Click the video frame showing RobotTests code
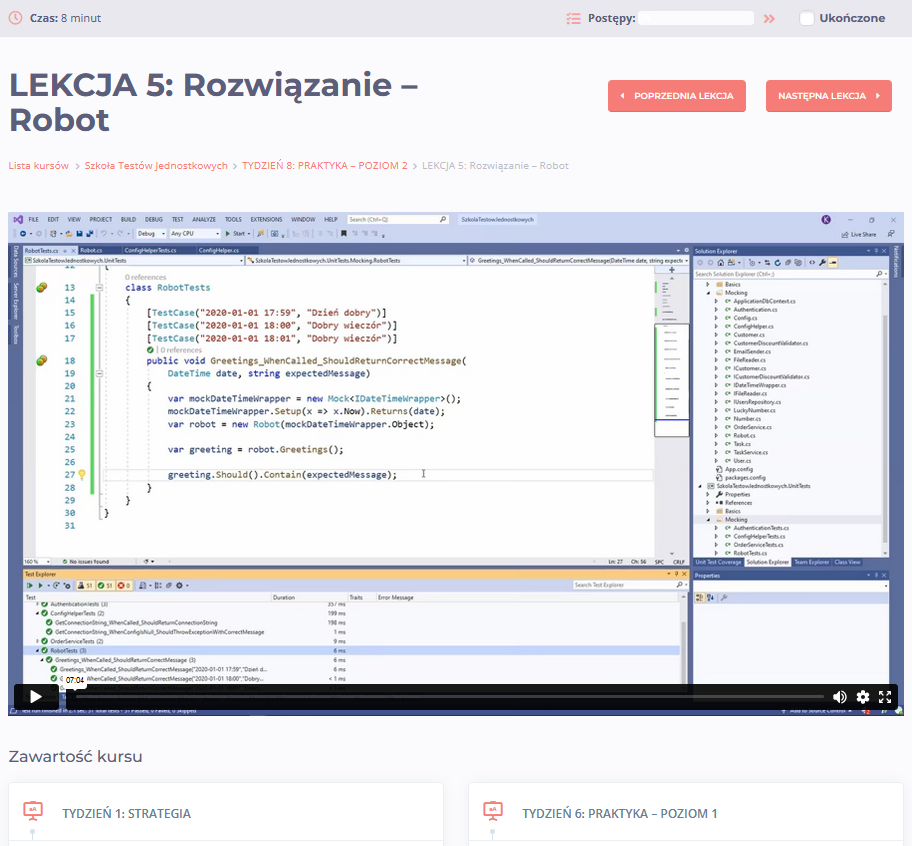The image size is (912, 846). pos(456,448)
